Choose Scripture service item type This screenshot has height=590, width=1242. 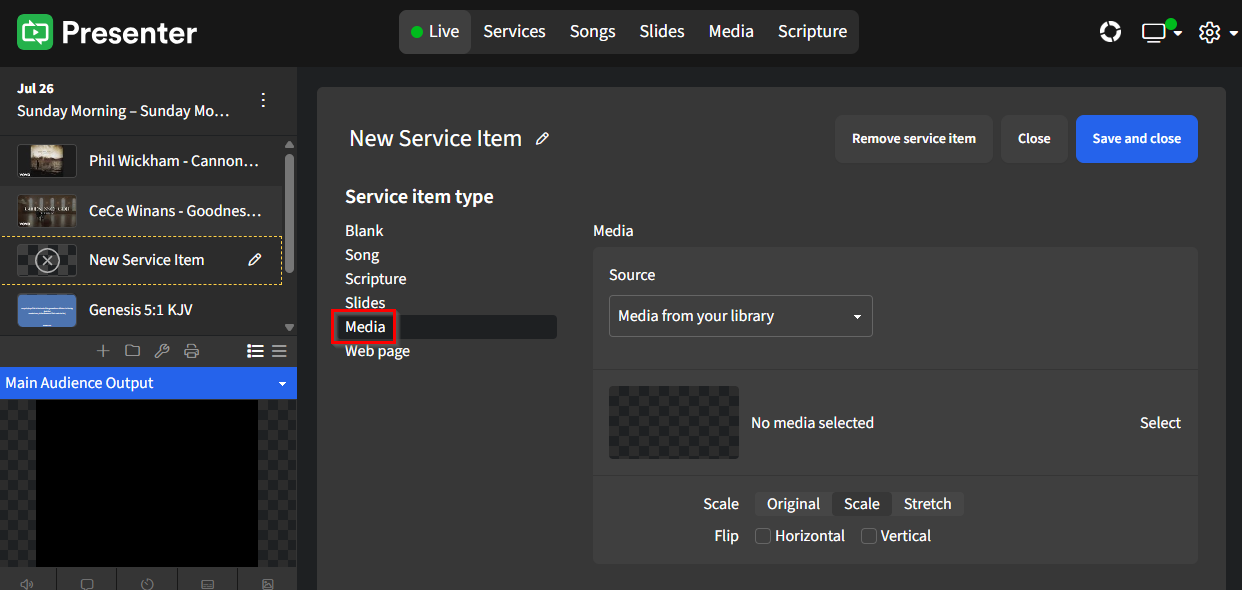[376, 279]
